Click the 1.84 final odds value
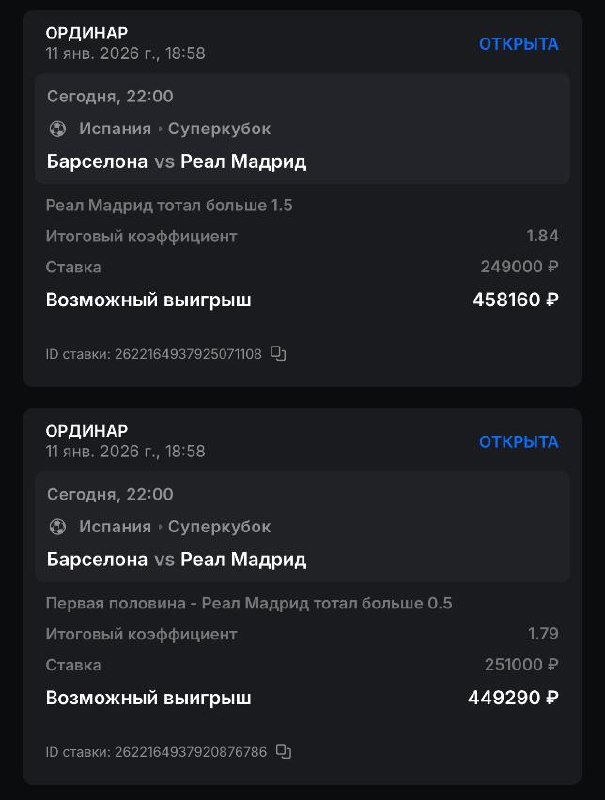Screen dimensions: 605x800 pos(542,236)
